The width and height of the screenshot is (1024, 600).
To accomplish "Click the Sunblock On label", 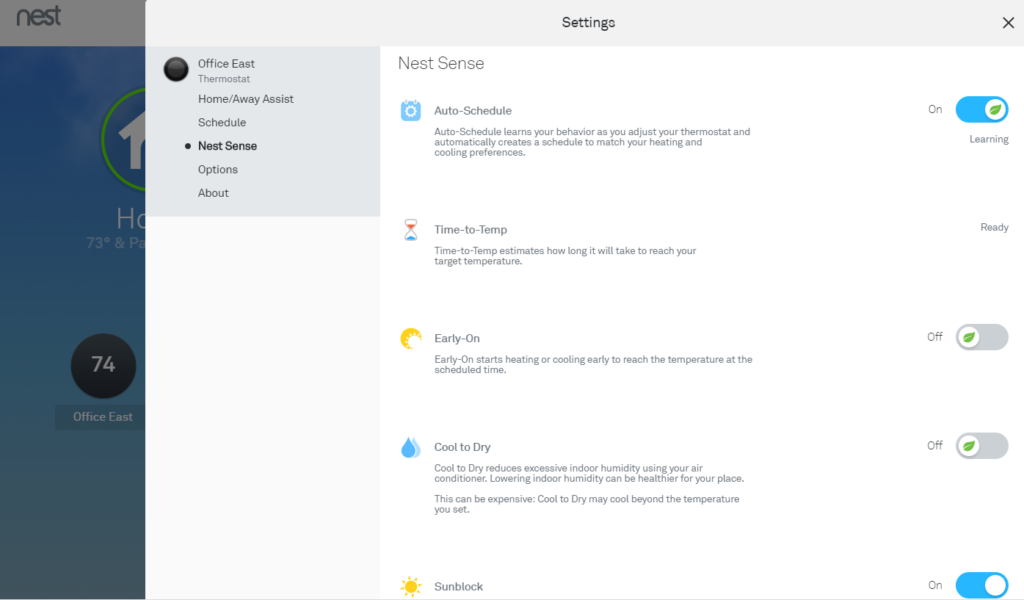I will 935,586.
